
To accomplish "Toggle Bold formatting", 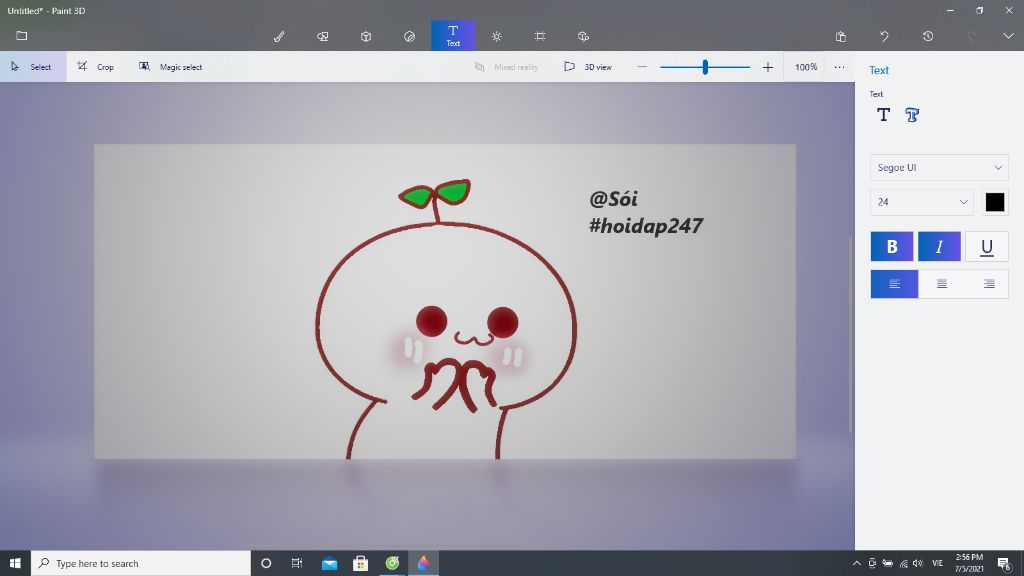I will [x=892, y=247].
